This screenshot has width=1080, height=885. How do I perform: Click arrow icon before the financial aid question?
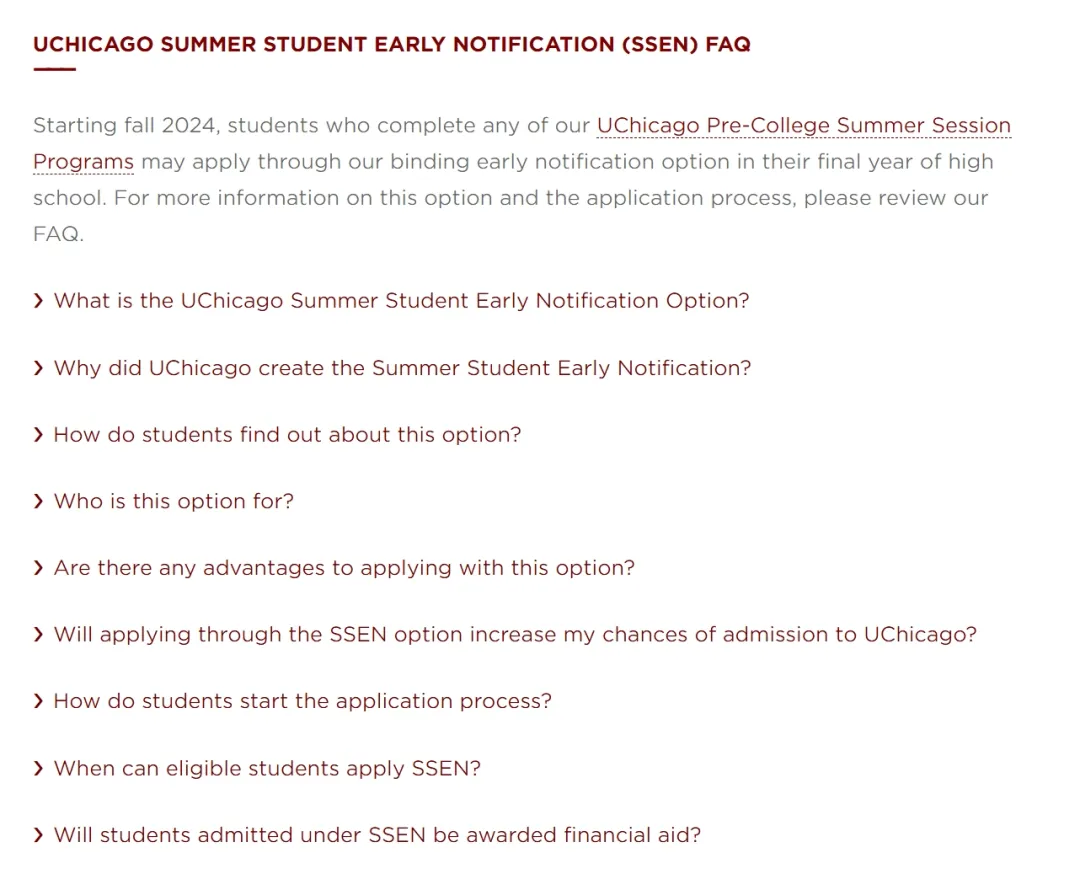click(x=38, y=835)
